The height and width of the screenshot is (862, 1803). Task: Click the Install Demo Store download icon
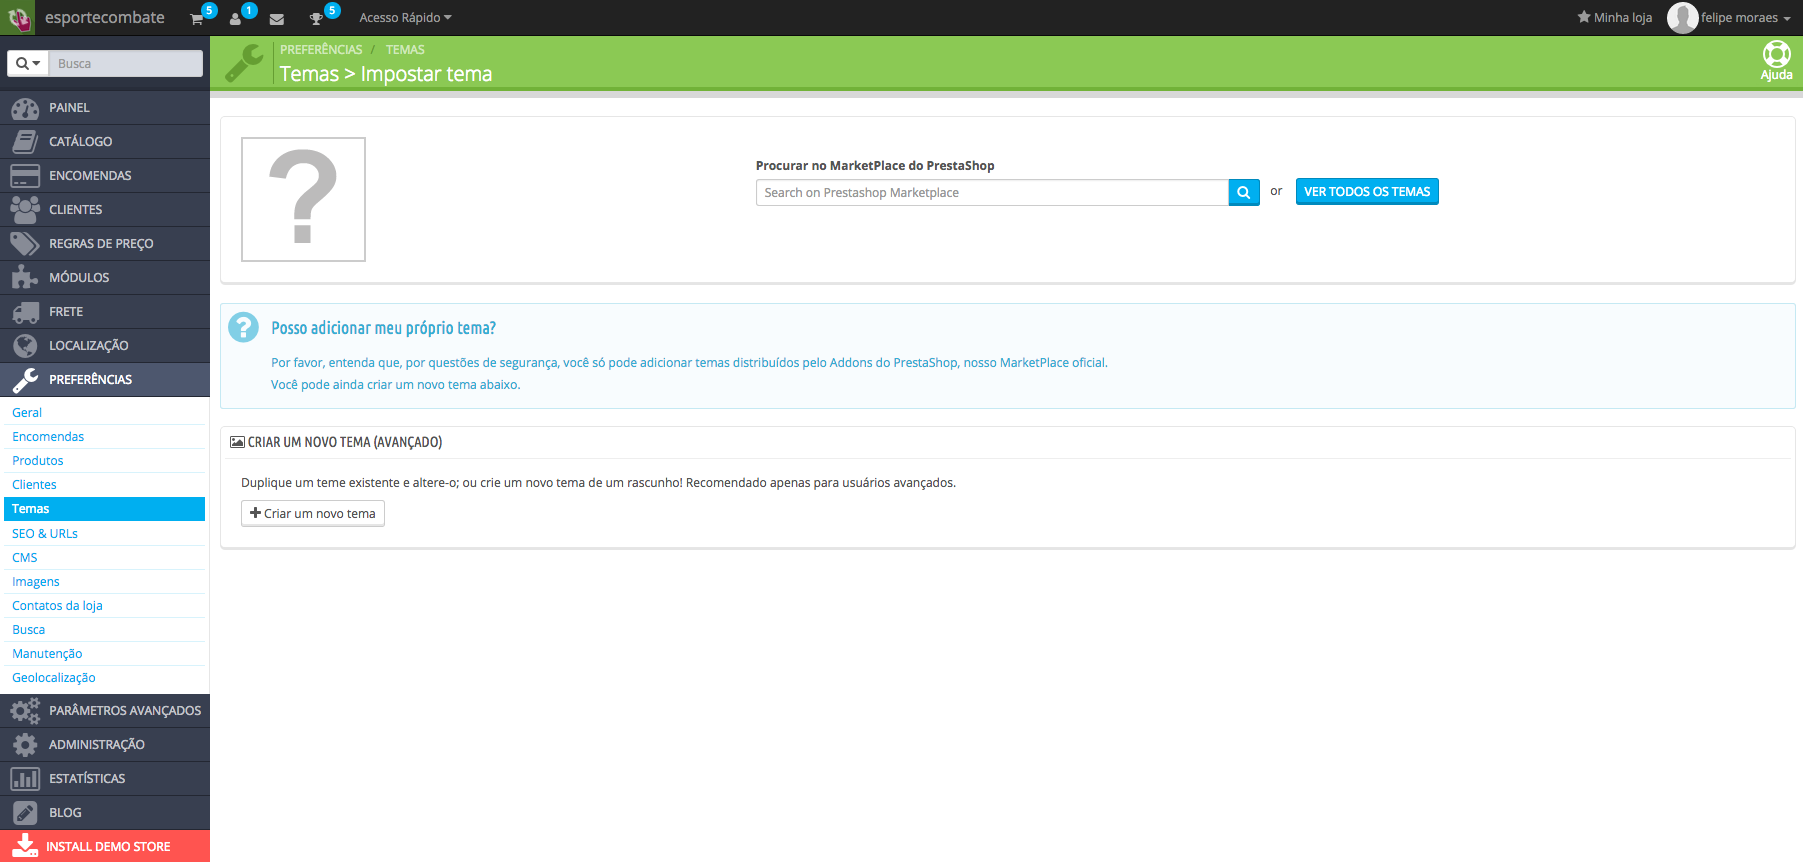(26, 846)
